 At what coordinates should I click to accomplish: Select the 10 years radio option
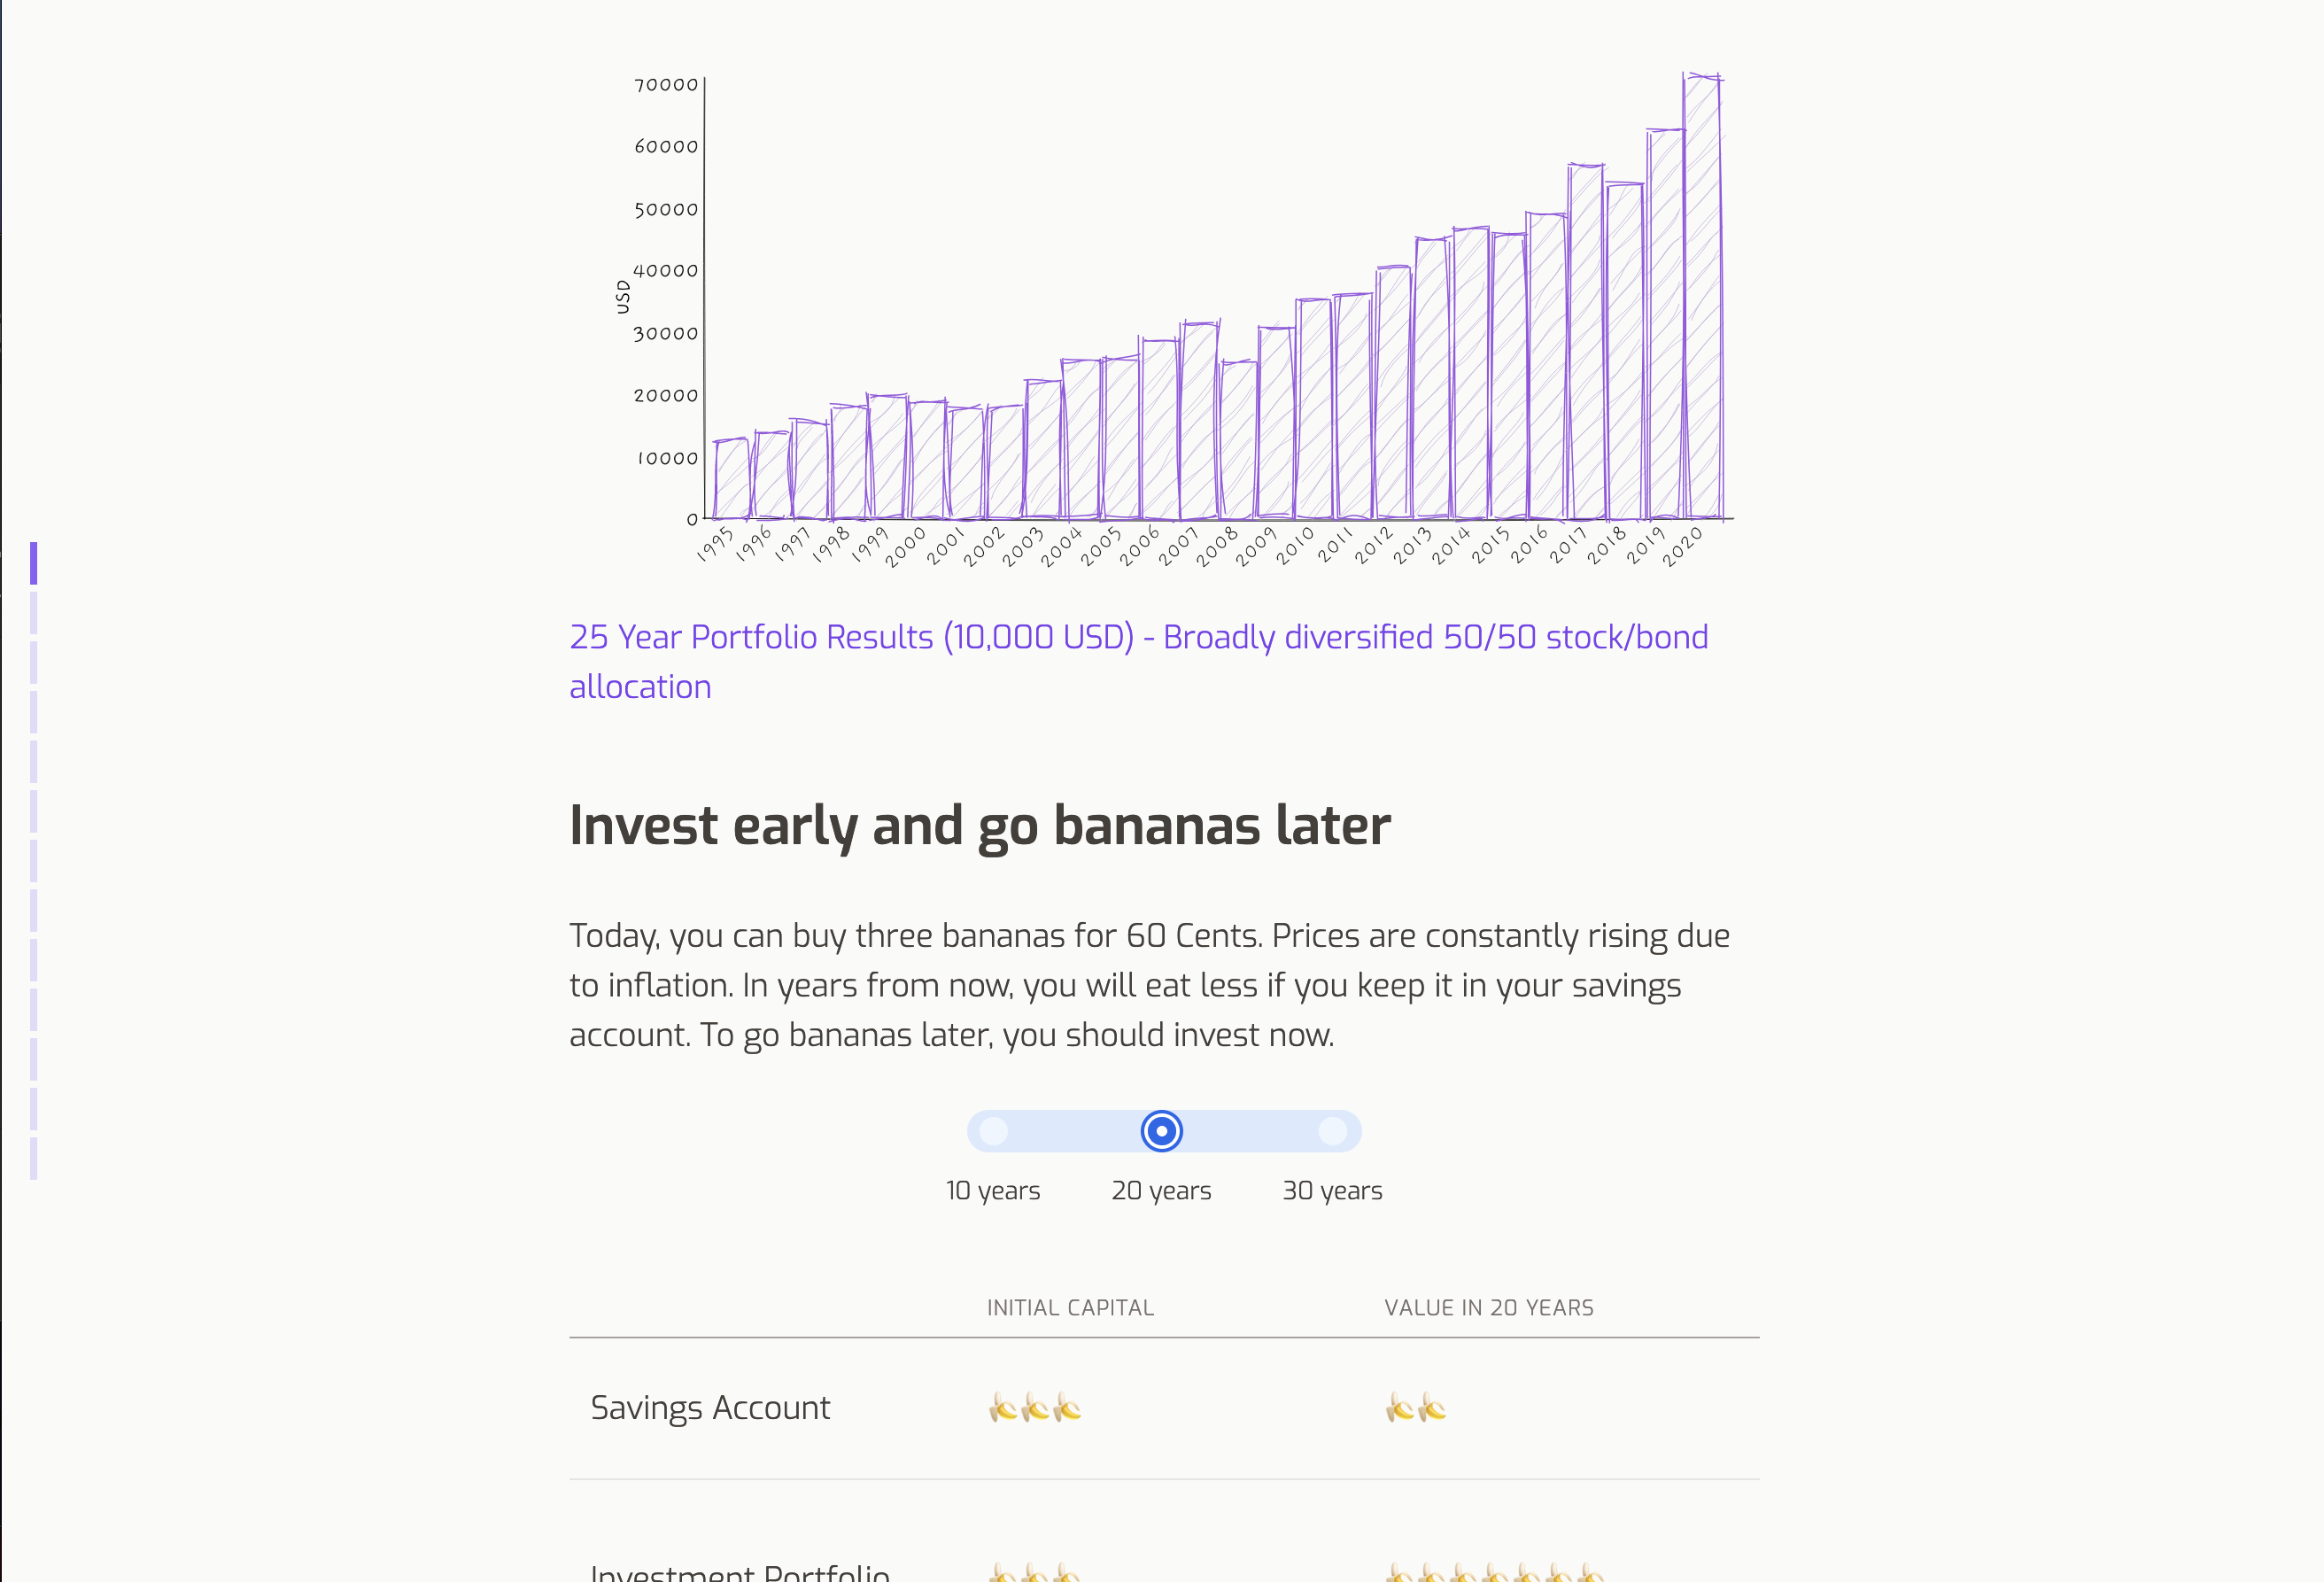coord(993,1131)
